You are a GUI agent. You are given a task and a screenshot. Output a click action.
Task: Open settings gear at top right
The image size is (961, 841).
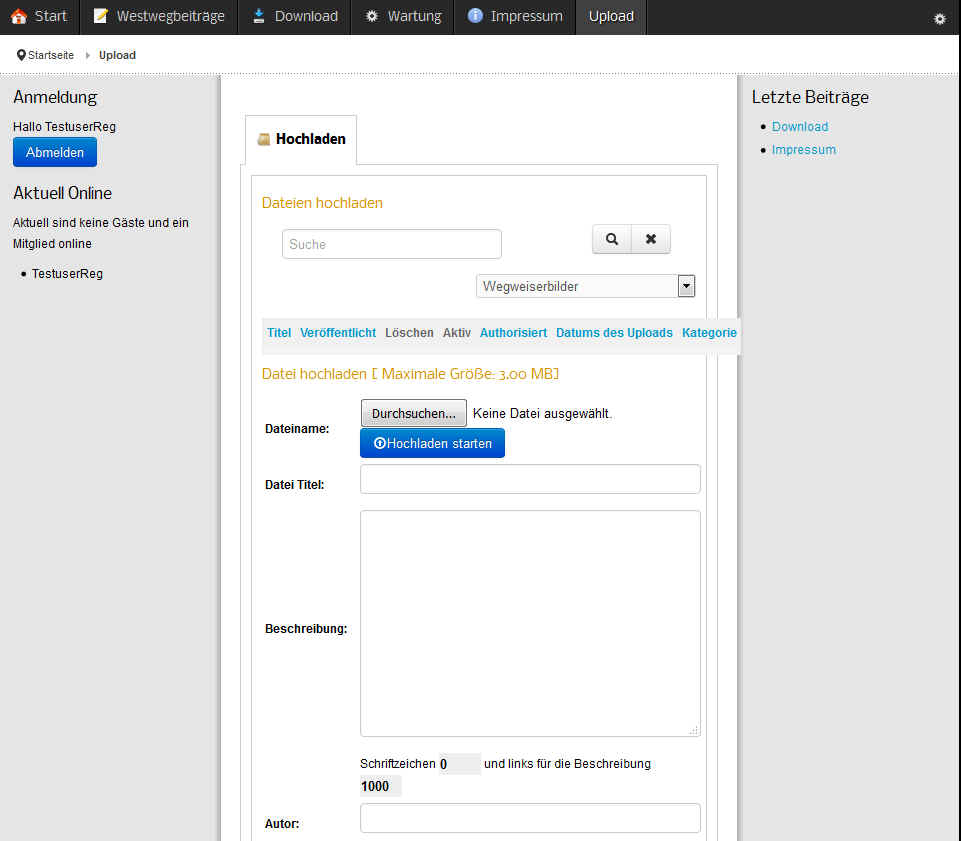[939, 19]
